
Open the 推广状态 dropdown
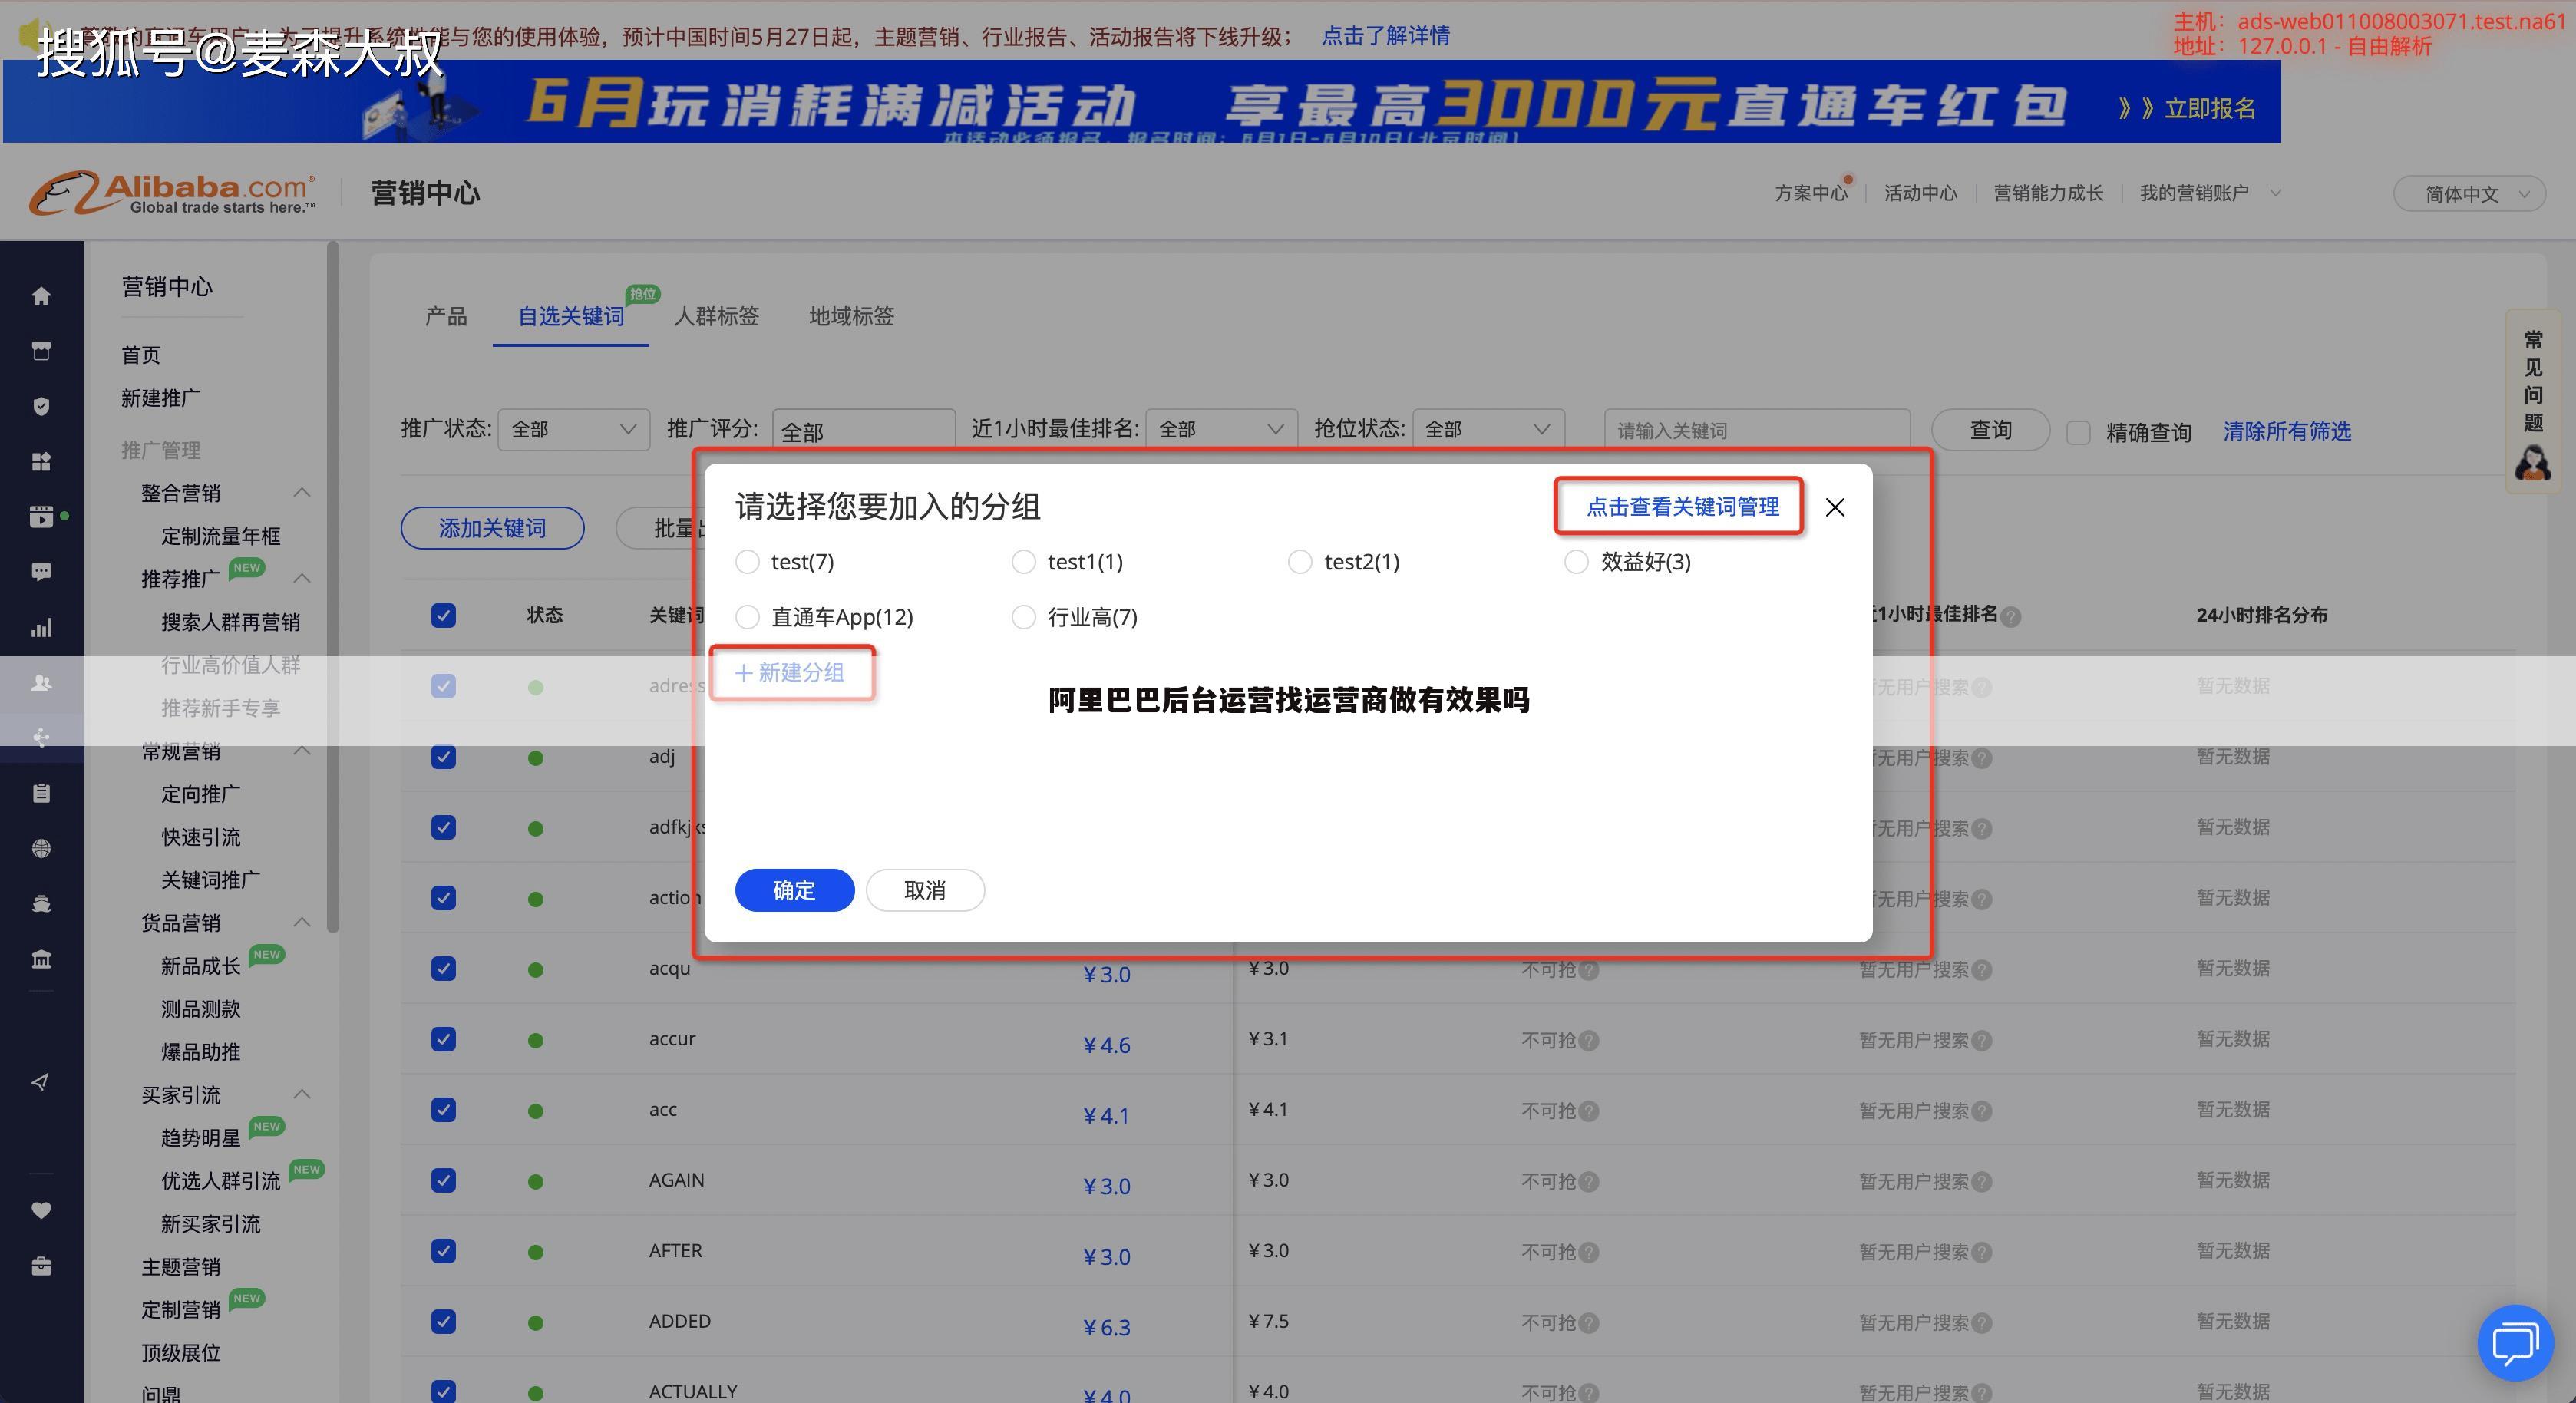click(x=574, y=429)
